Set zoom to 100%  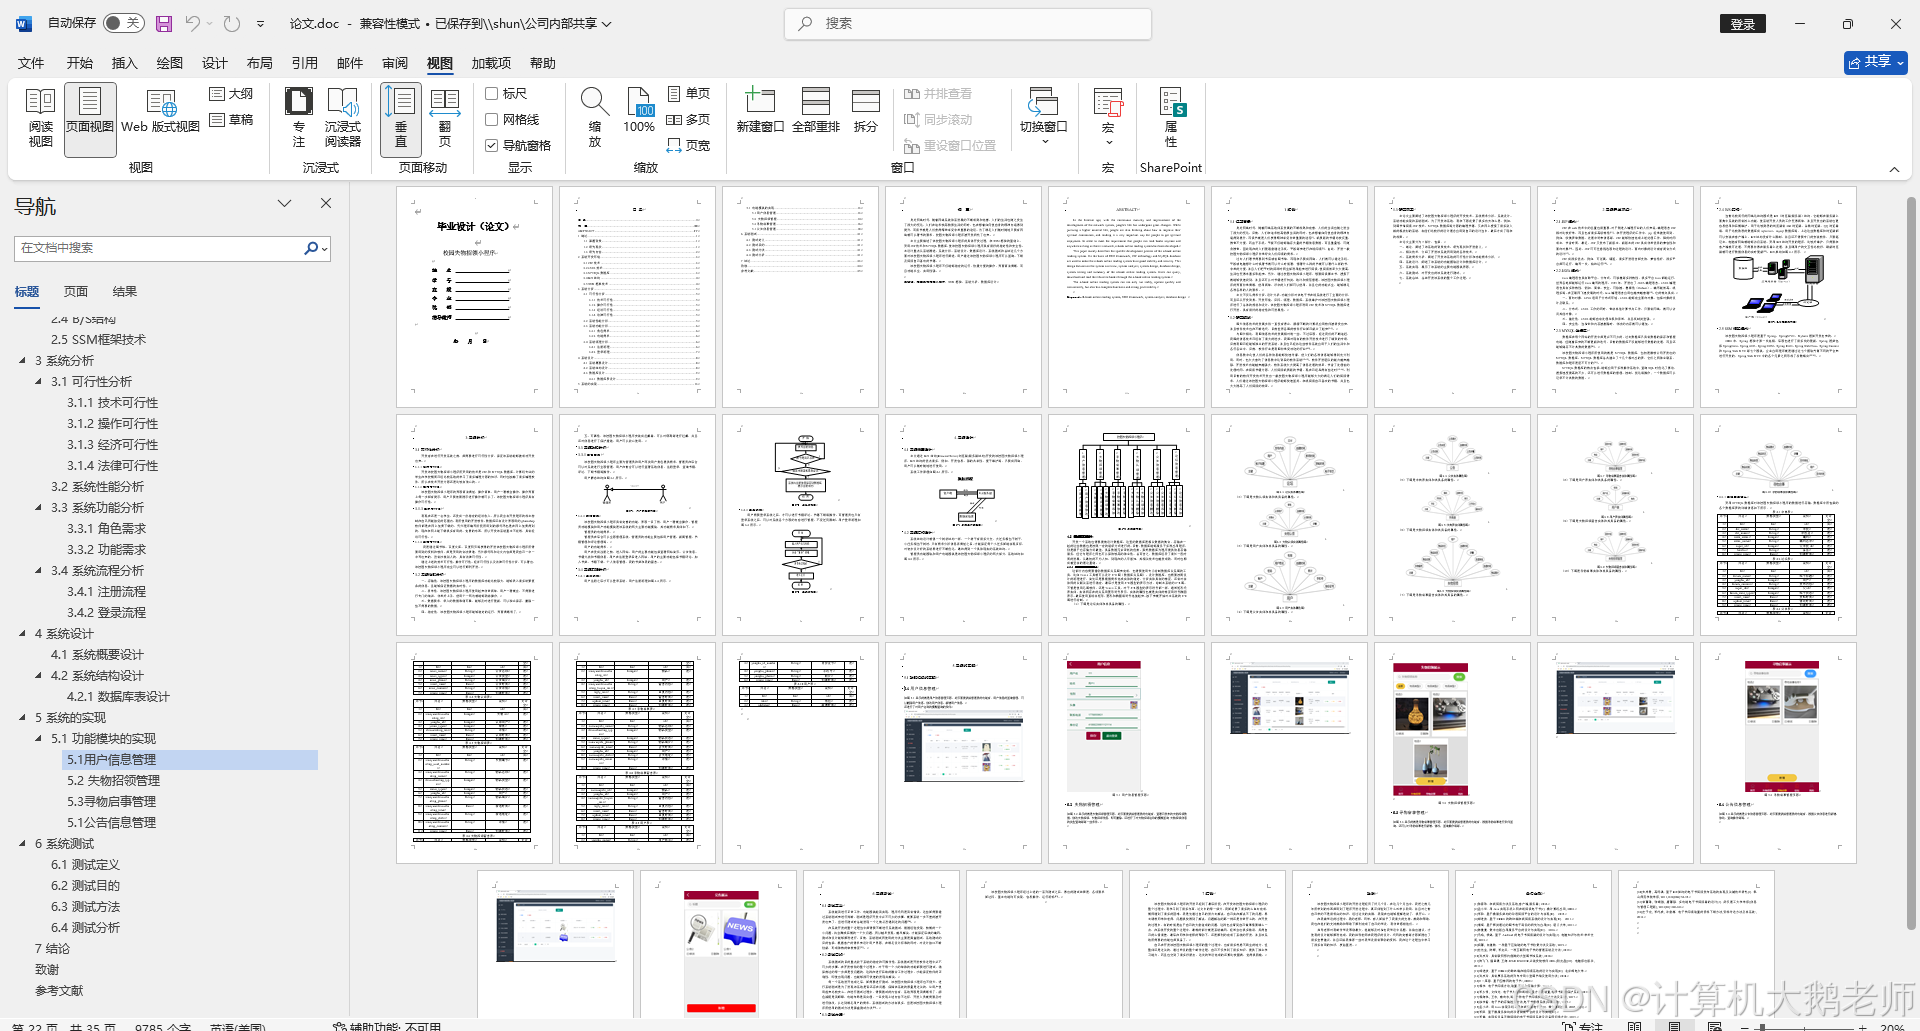point(639,112)
